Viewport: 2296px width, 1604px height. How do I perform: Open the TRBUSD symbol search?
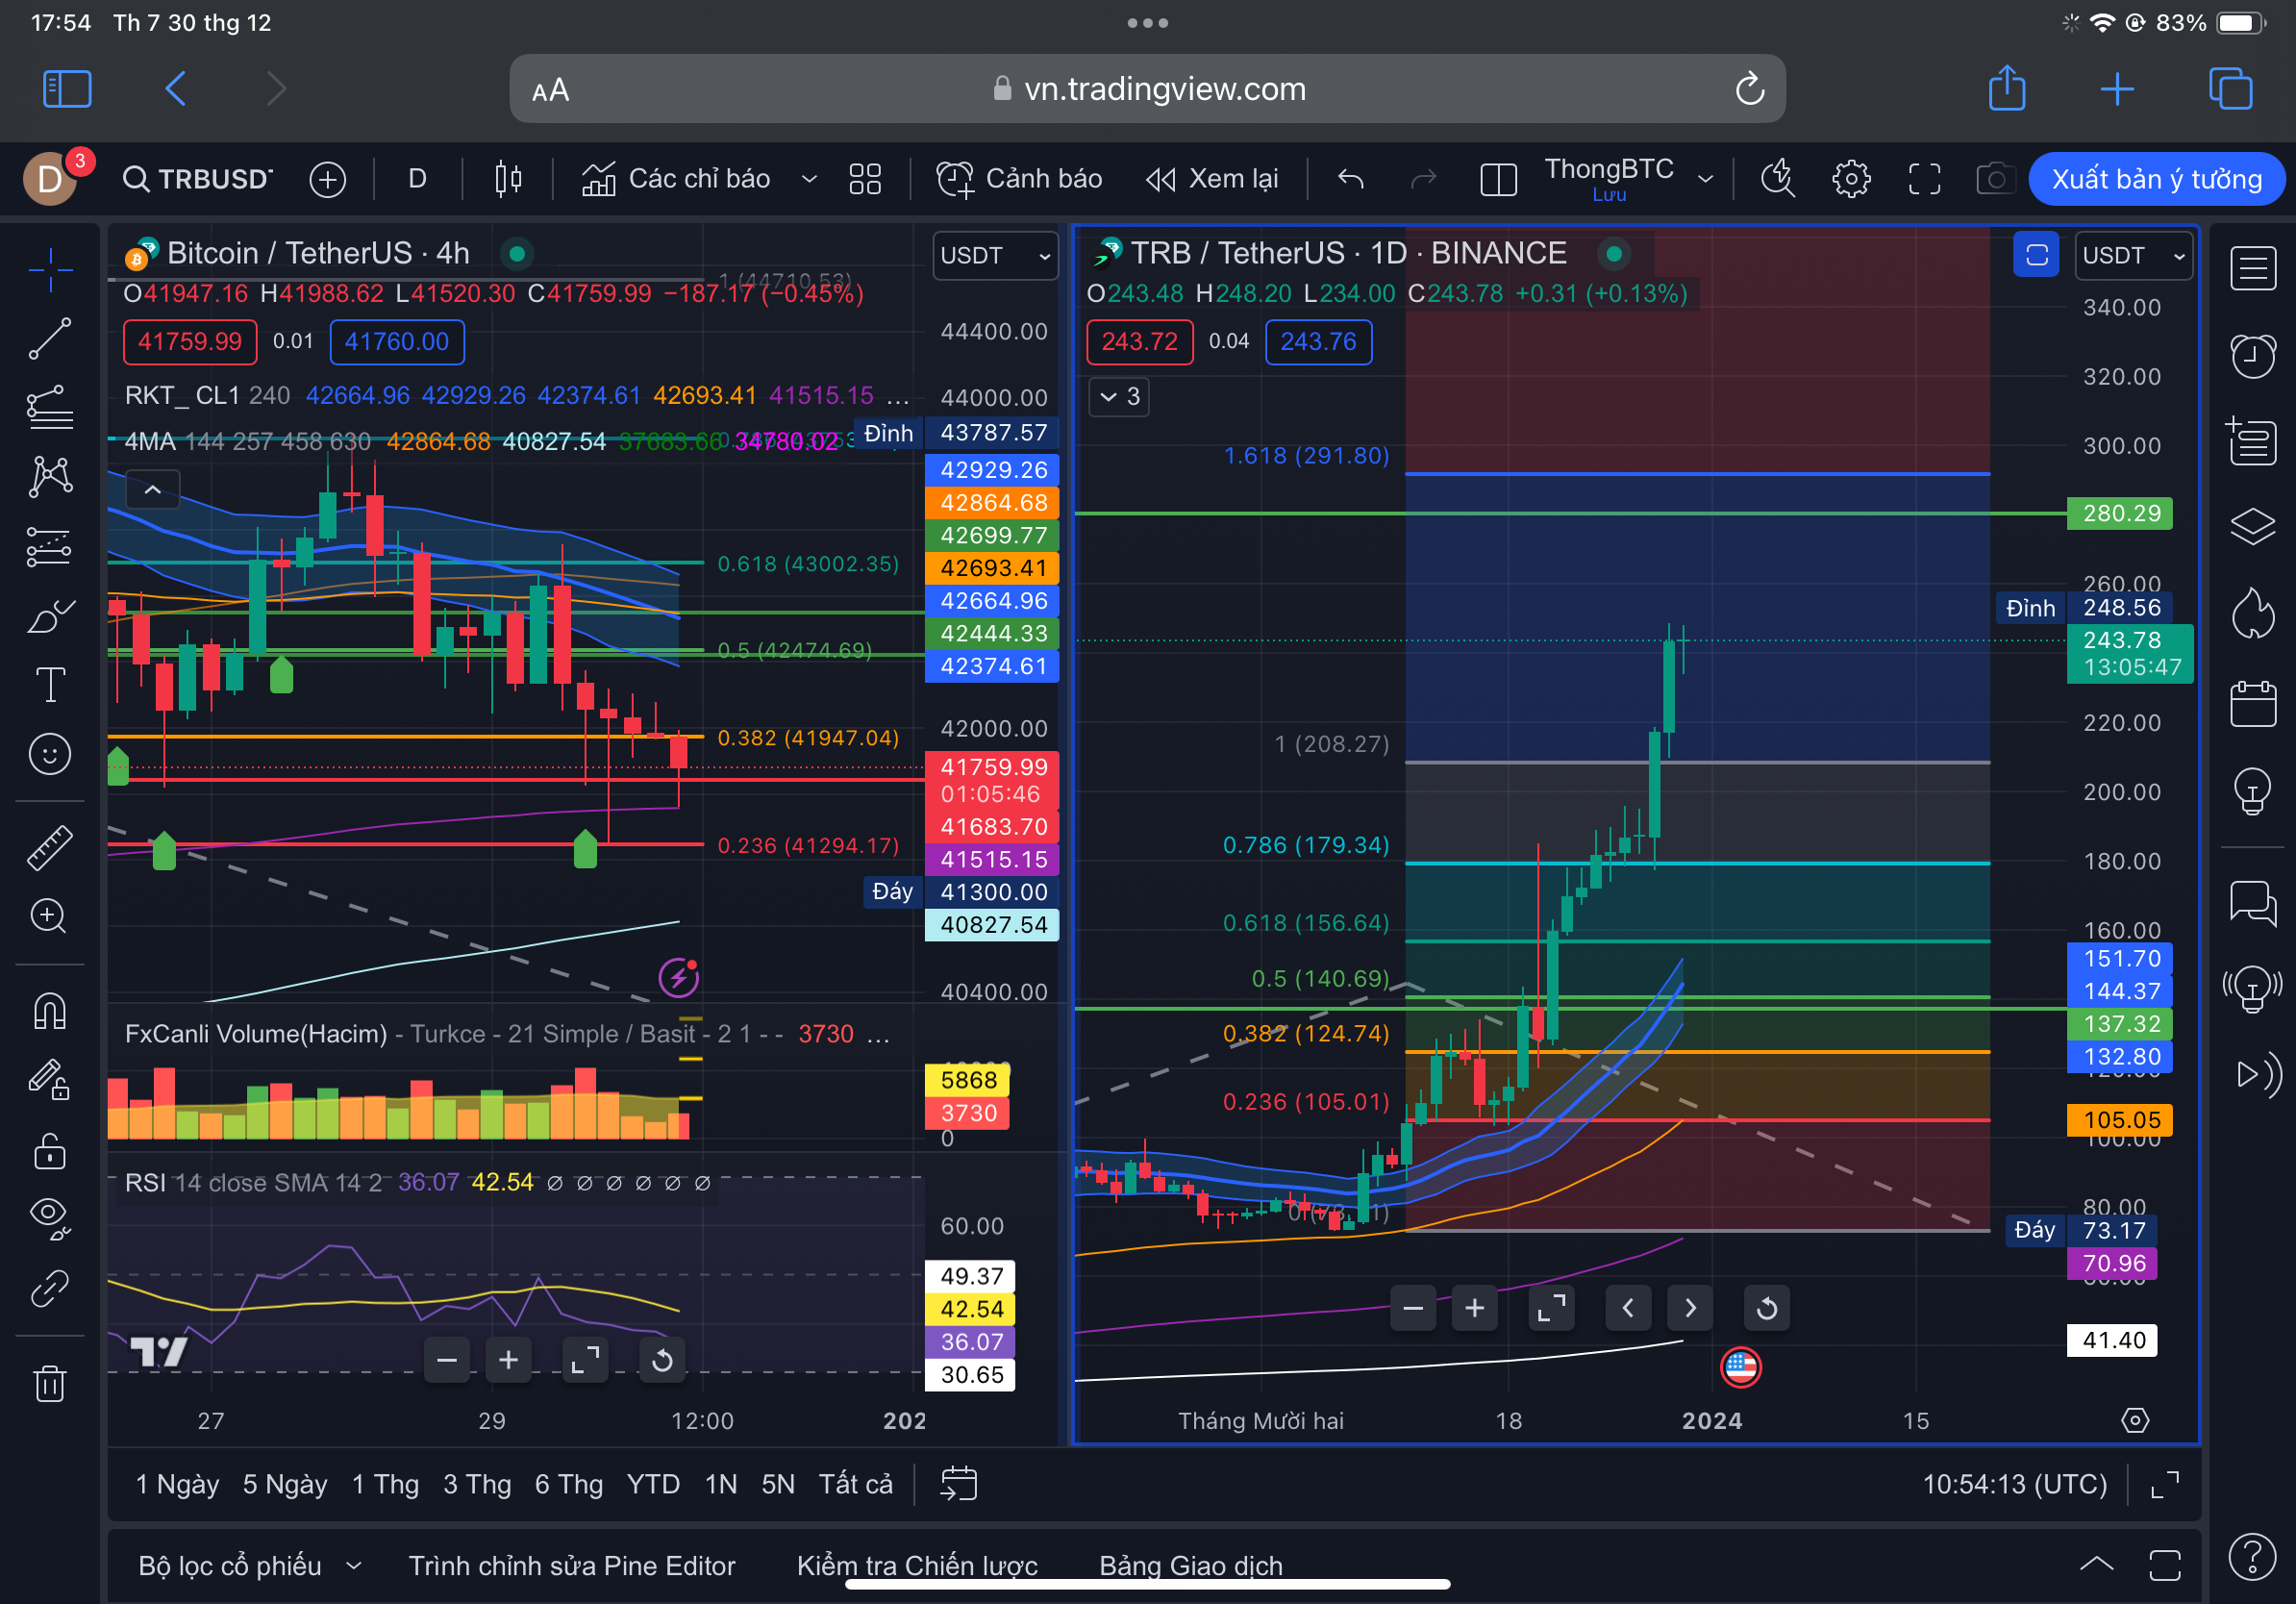(198, 179)
